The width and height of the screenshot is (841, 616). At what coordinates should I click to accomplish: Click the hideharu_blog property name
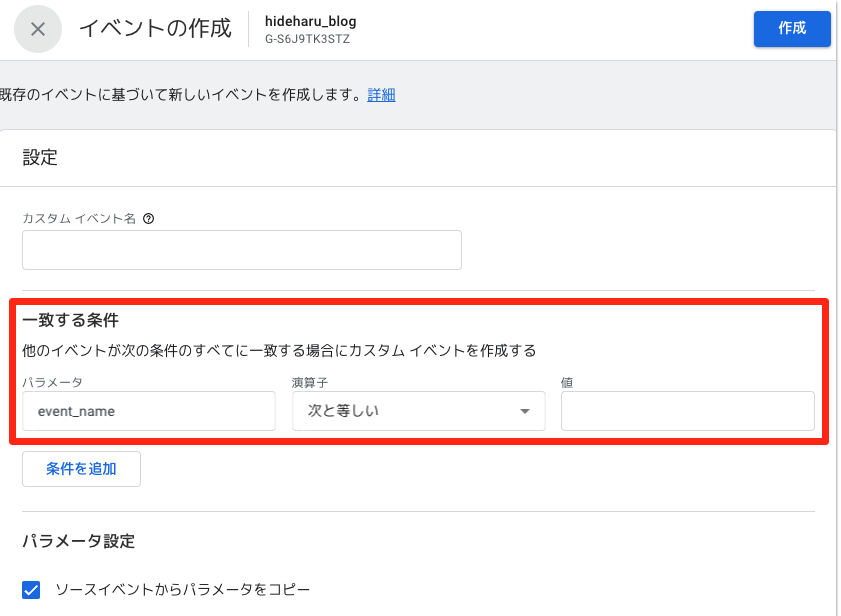310,21
